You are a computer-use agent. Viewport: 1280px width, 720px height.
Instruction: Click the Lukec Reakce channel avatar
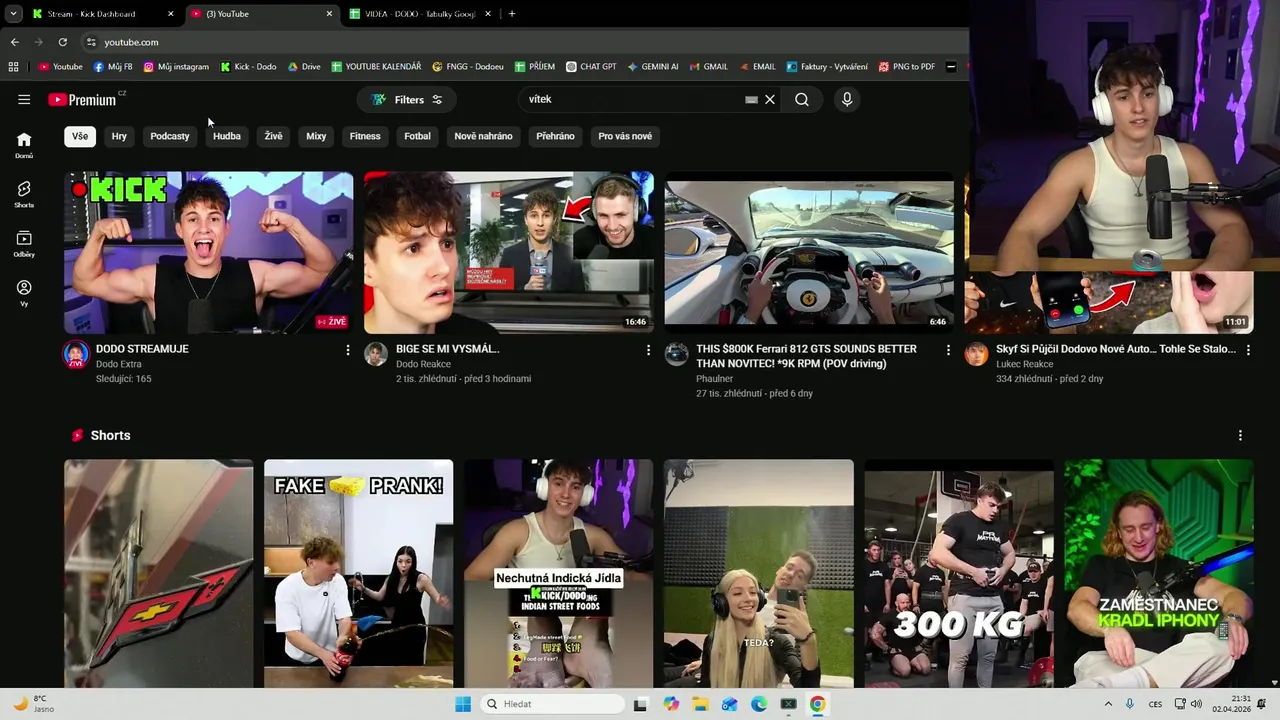tap(977, 354)
